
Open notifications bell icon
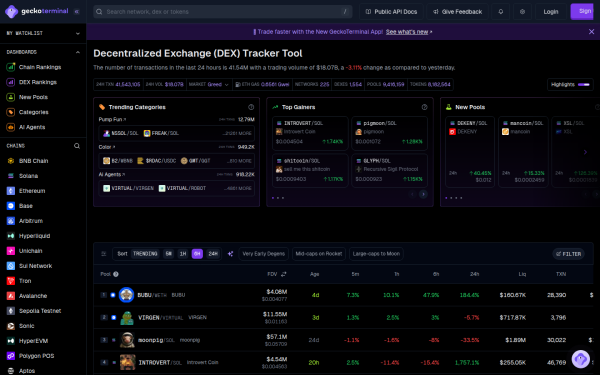point(501,11)
